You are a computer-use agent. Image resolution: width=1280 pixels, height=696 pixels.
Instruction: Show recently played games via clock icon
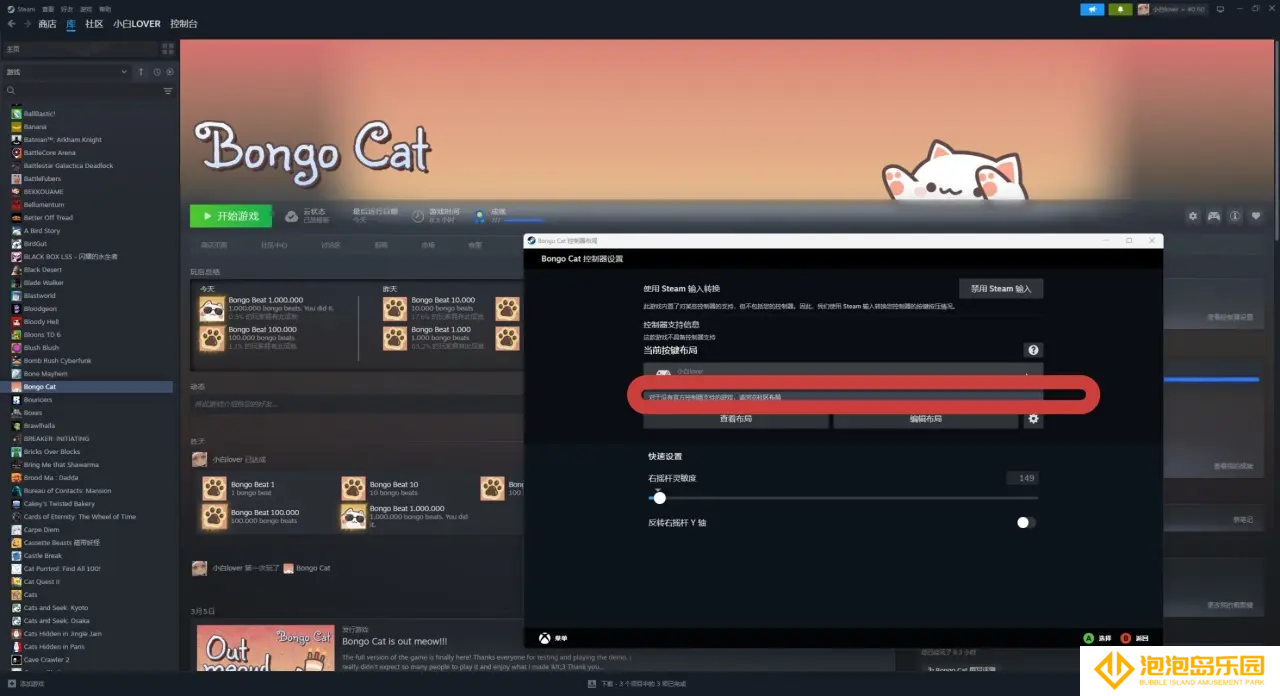(x=157, y=72)
